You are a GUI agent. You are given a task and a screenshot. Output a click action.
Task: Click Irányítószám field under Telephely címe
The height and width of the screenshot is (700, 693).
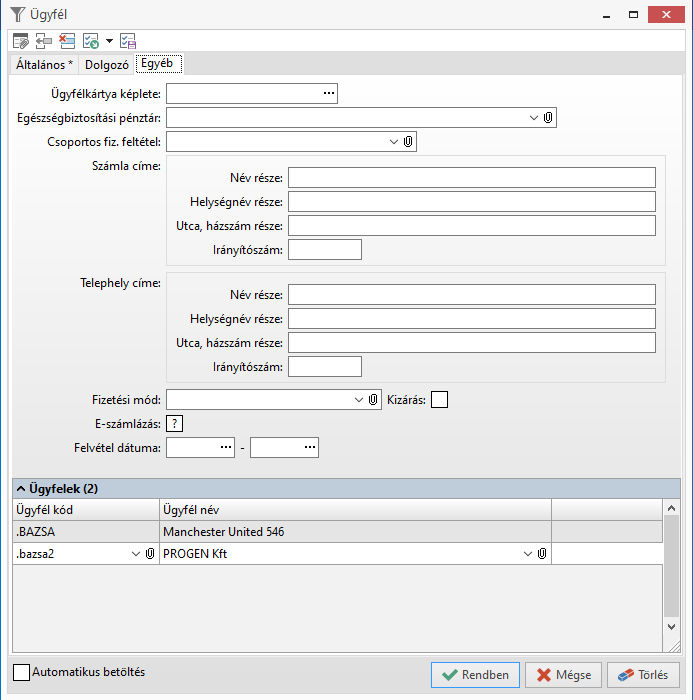point(325,367)
